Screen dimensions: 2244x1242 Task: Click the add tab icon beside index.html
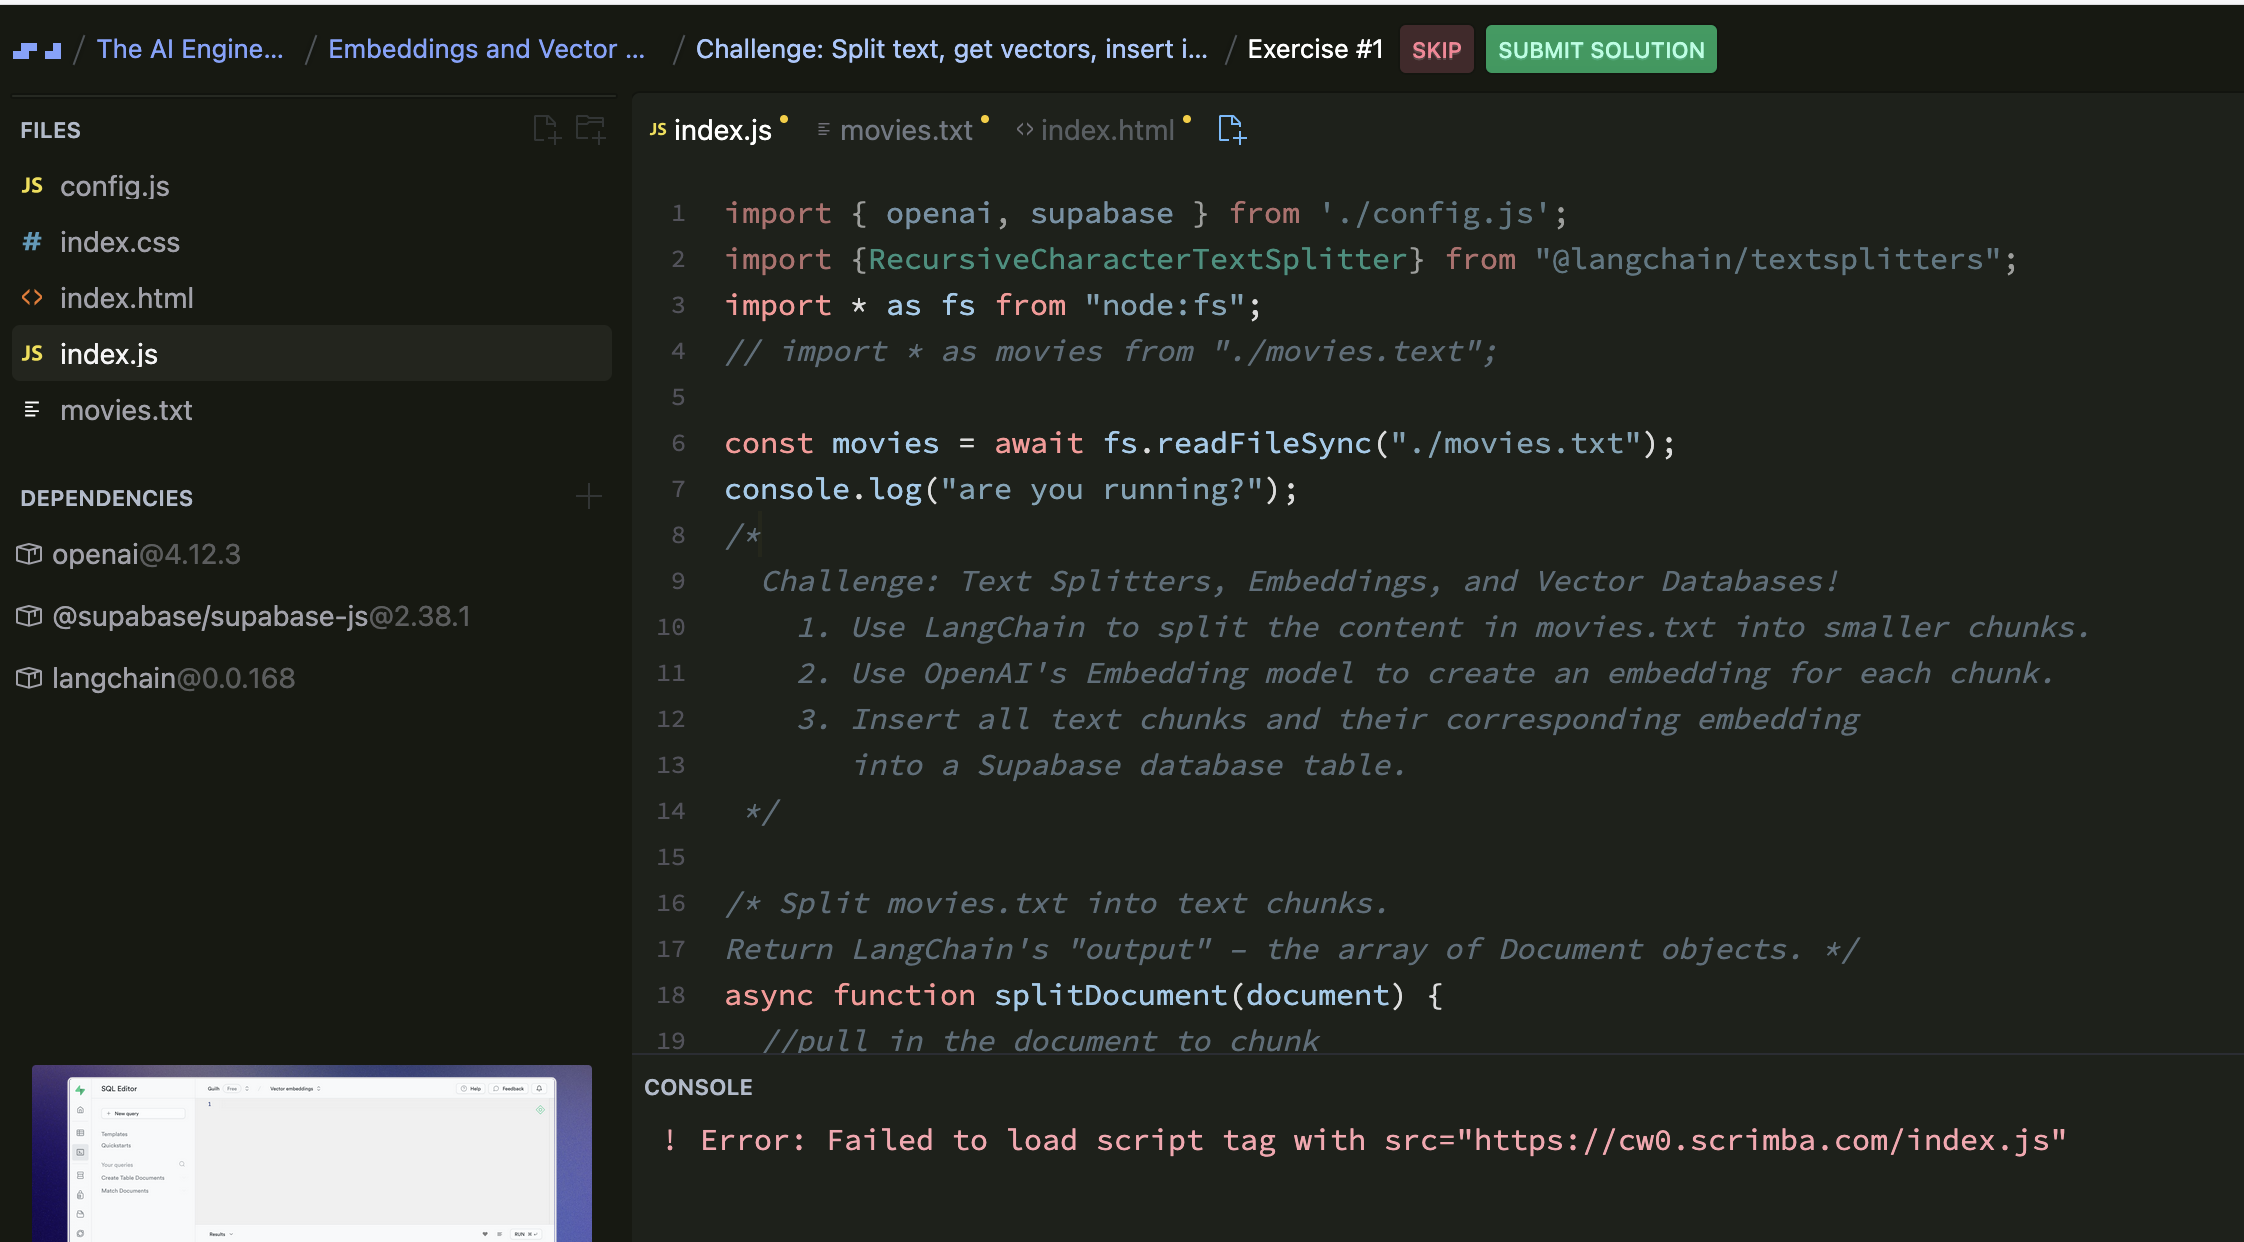click(x=1232, y=130)
